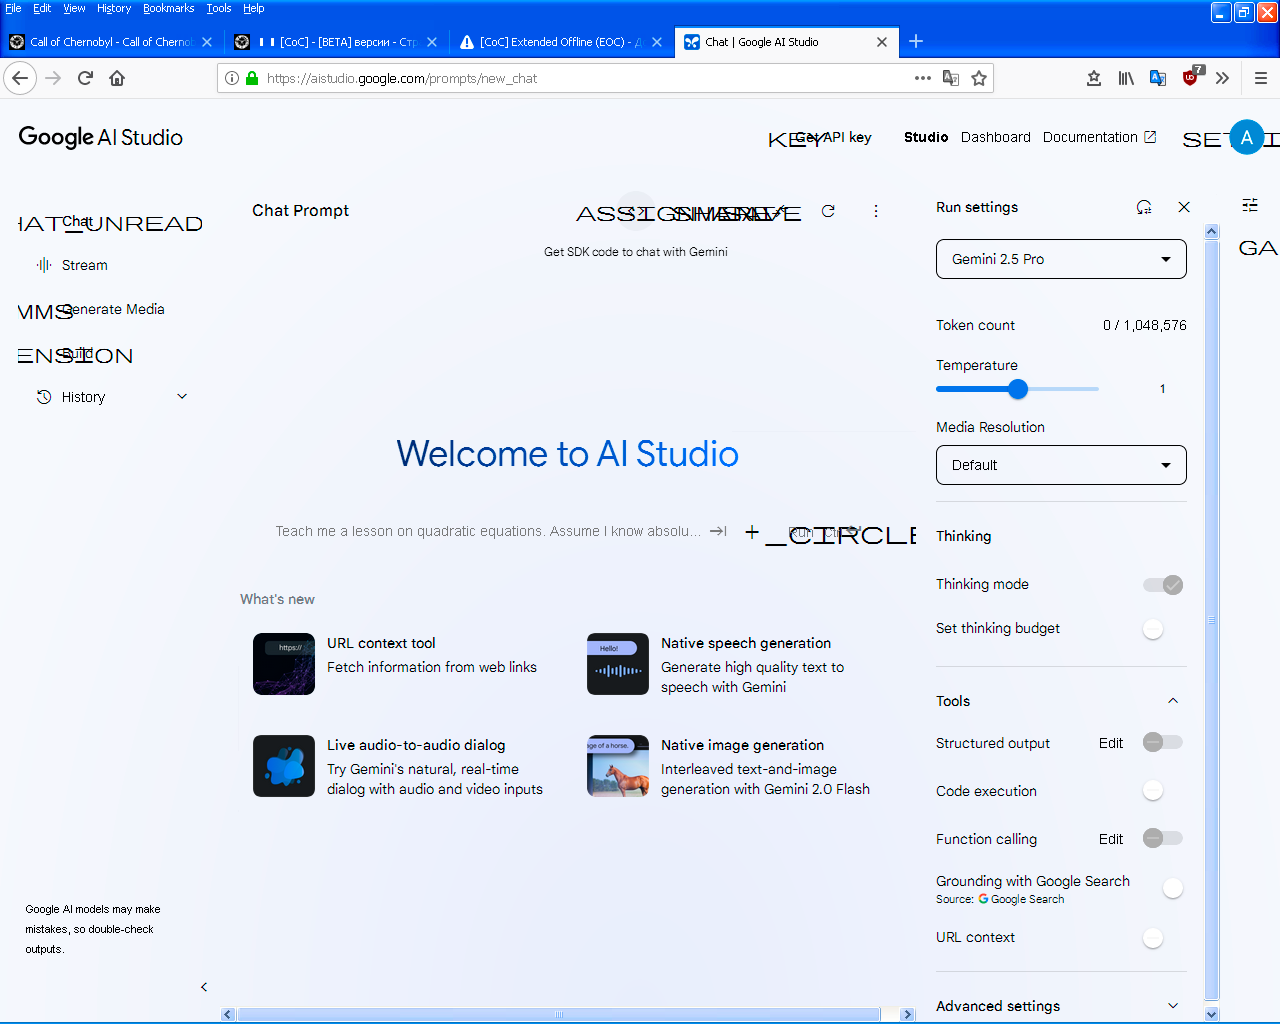The width and height of the screenshot is (1280, 1024).
Task: Open the Chat Prompt more options menu
Action: [876, 211]
